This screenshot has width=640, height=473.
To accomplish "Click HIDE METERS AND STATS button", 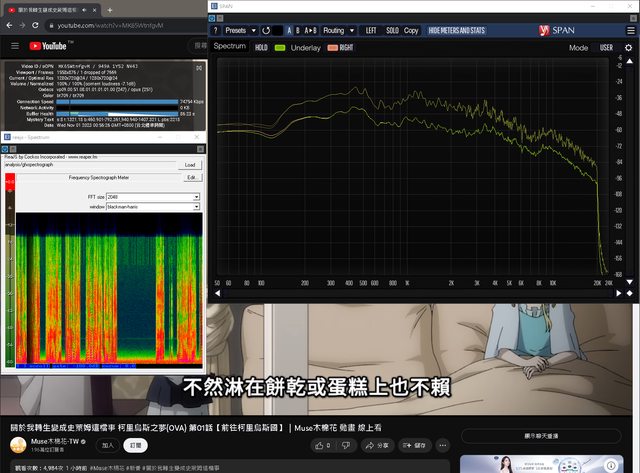I will pos(457,31).
